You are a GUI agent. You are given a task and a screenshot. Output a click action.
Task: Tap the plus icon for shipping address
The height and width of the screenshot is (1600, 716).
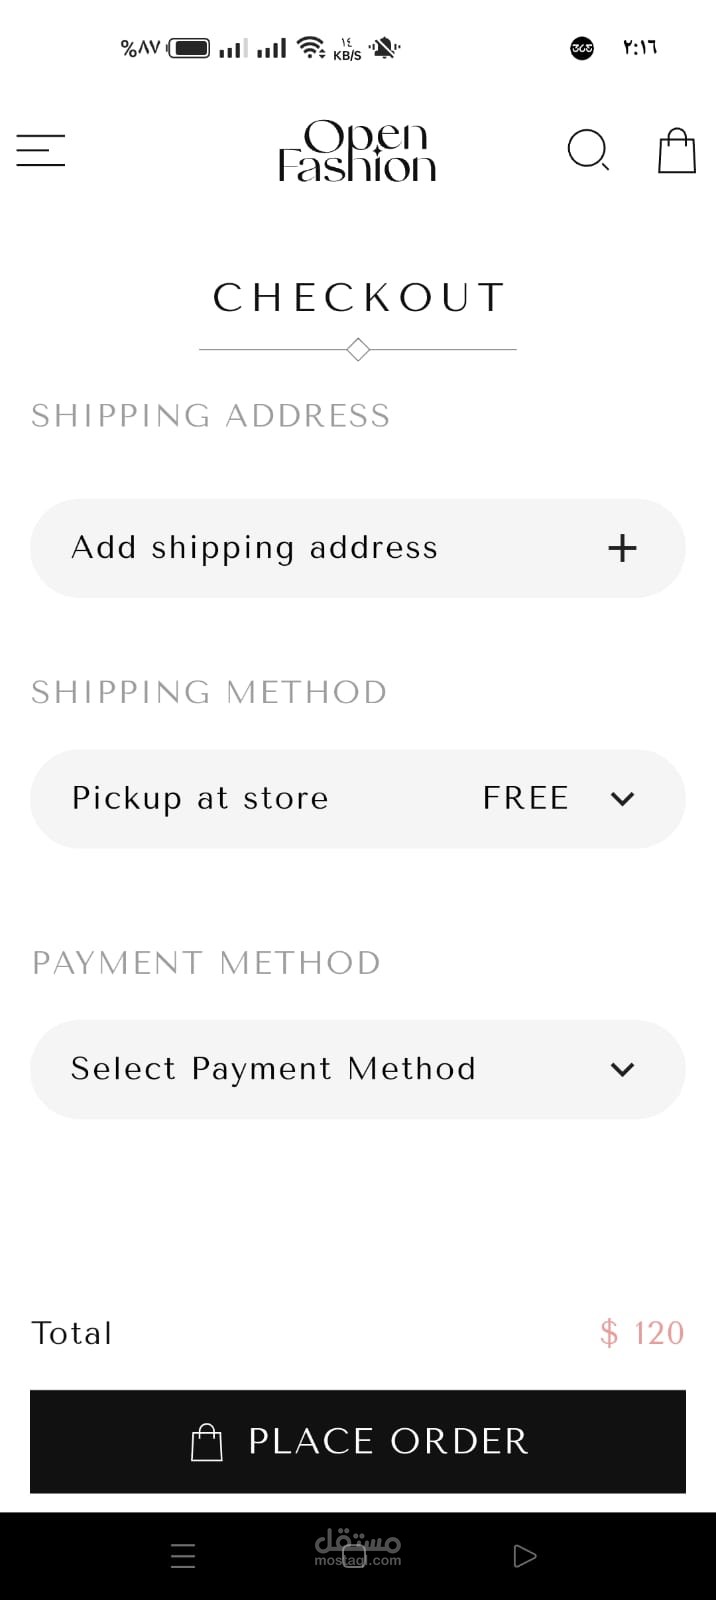point(622,548)
